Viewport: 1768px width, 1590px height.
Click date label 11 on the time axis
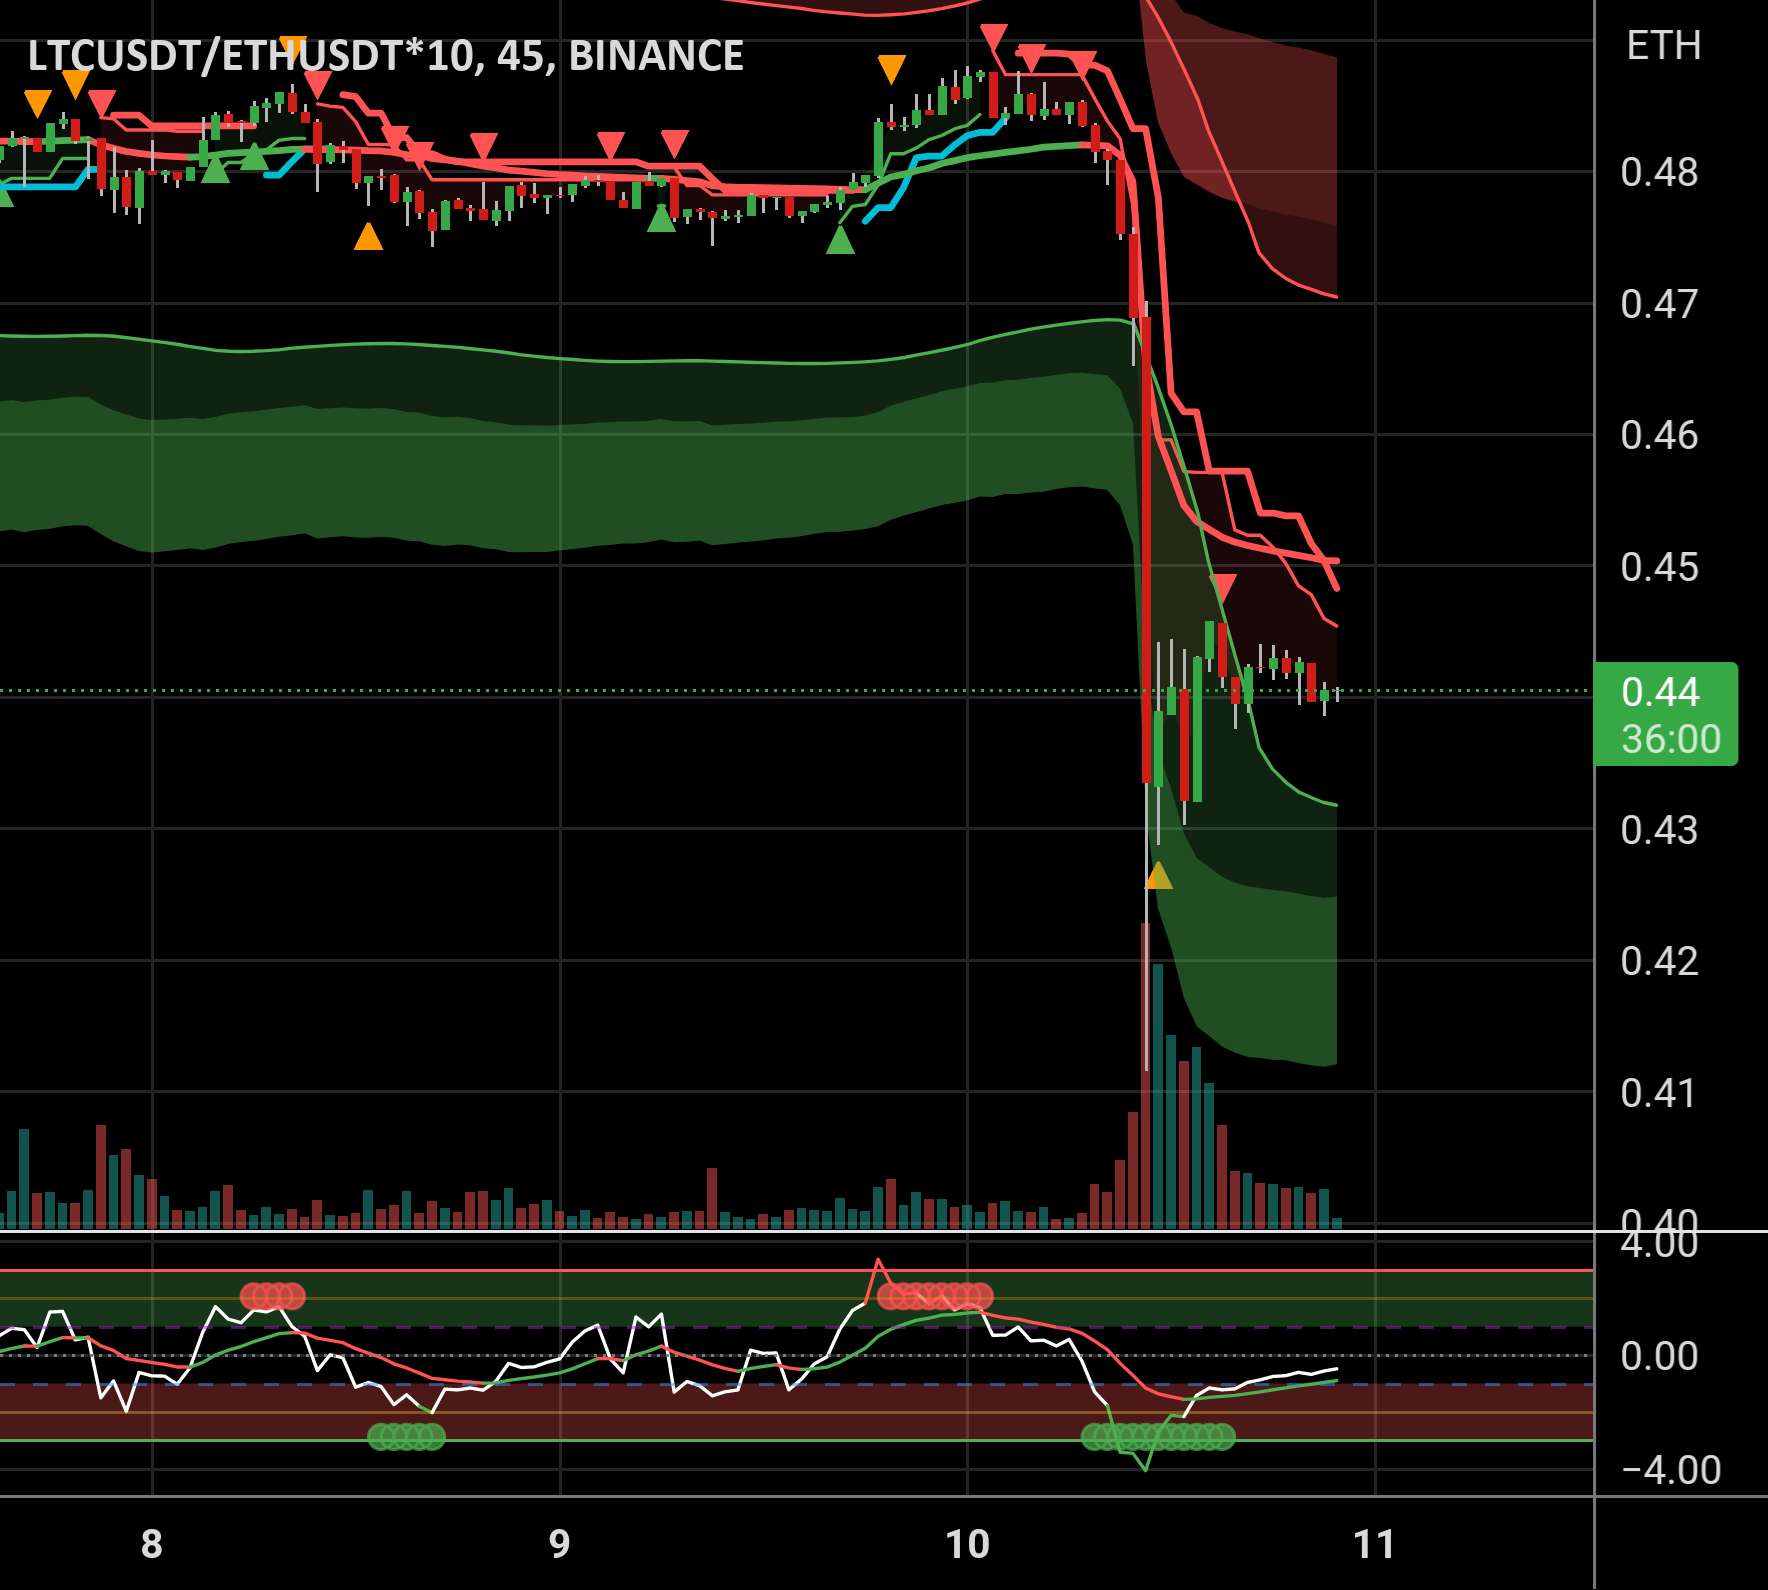tap(1374, 1544)
